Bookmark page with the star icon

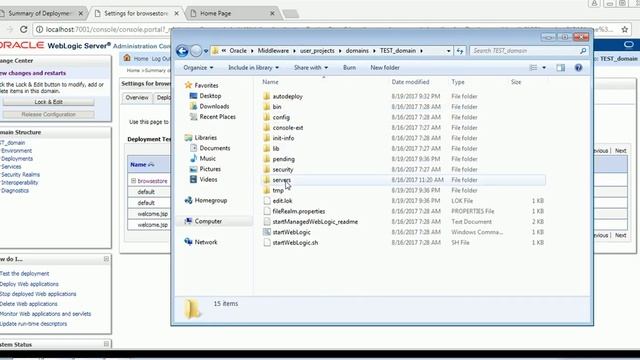(624, 29)
